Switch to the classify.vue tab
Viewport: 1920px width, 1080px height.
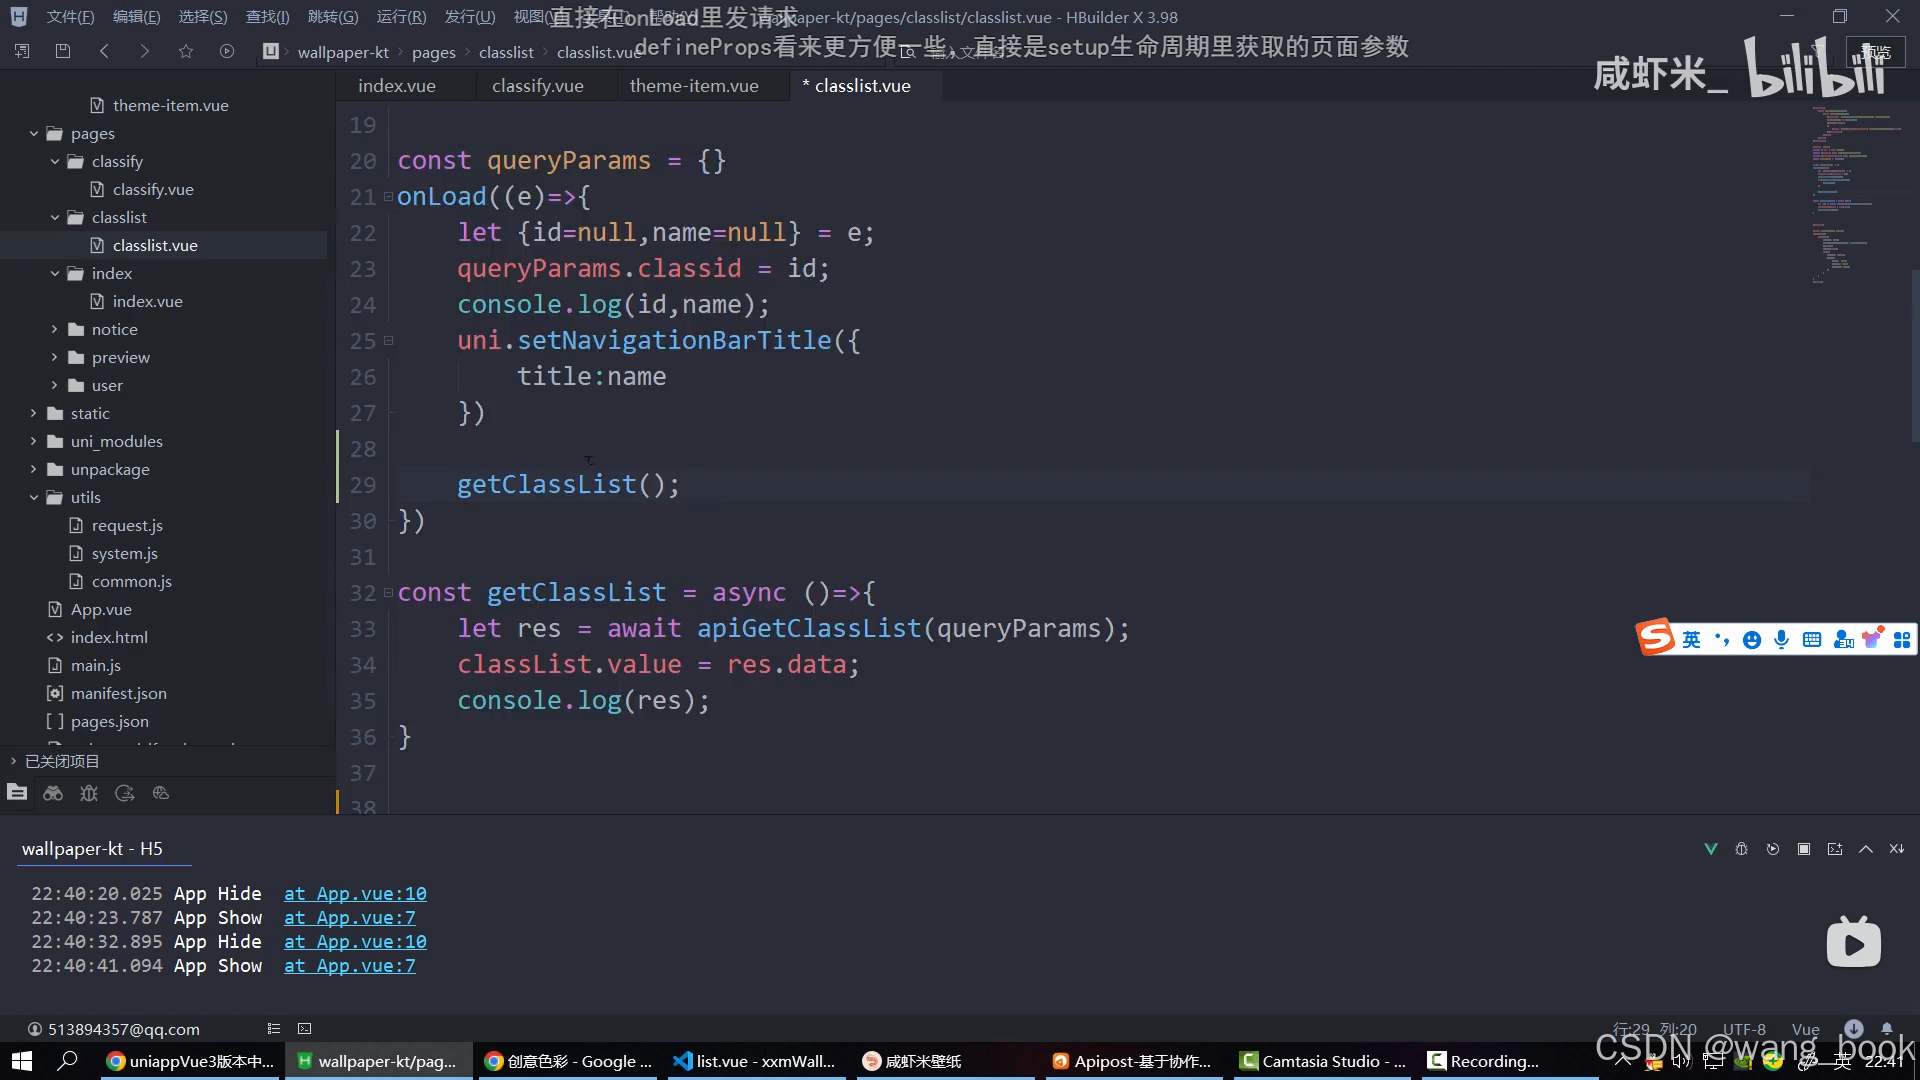(x=537, y=86)
